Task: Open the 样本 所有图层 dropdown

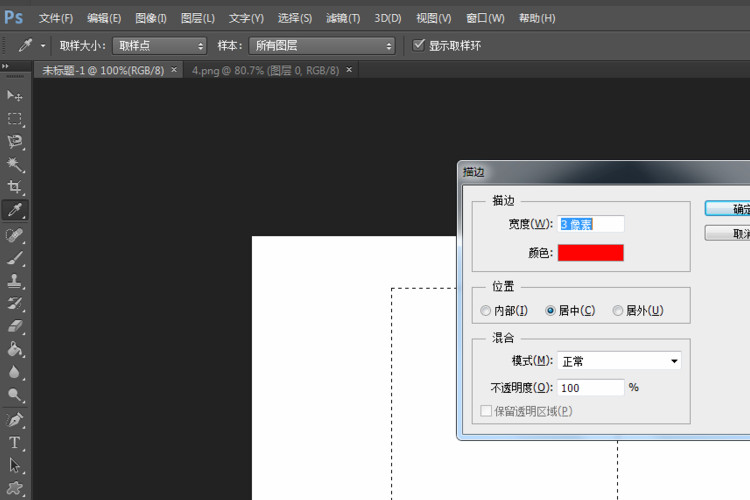Action: pos(322,46)
